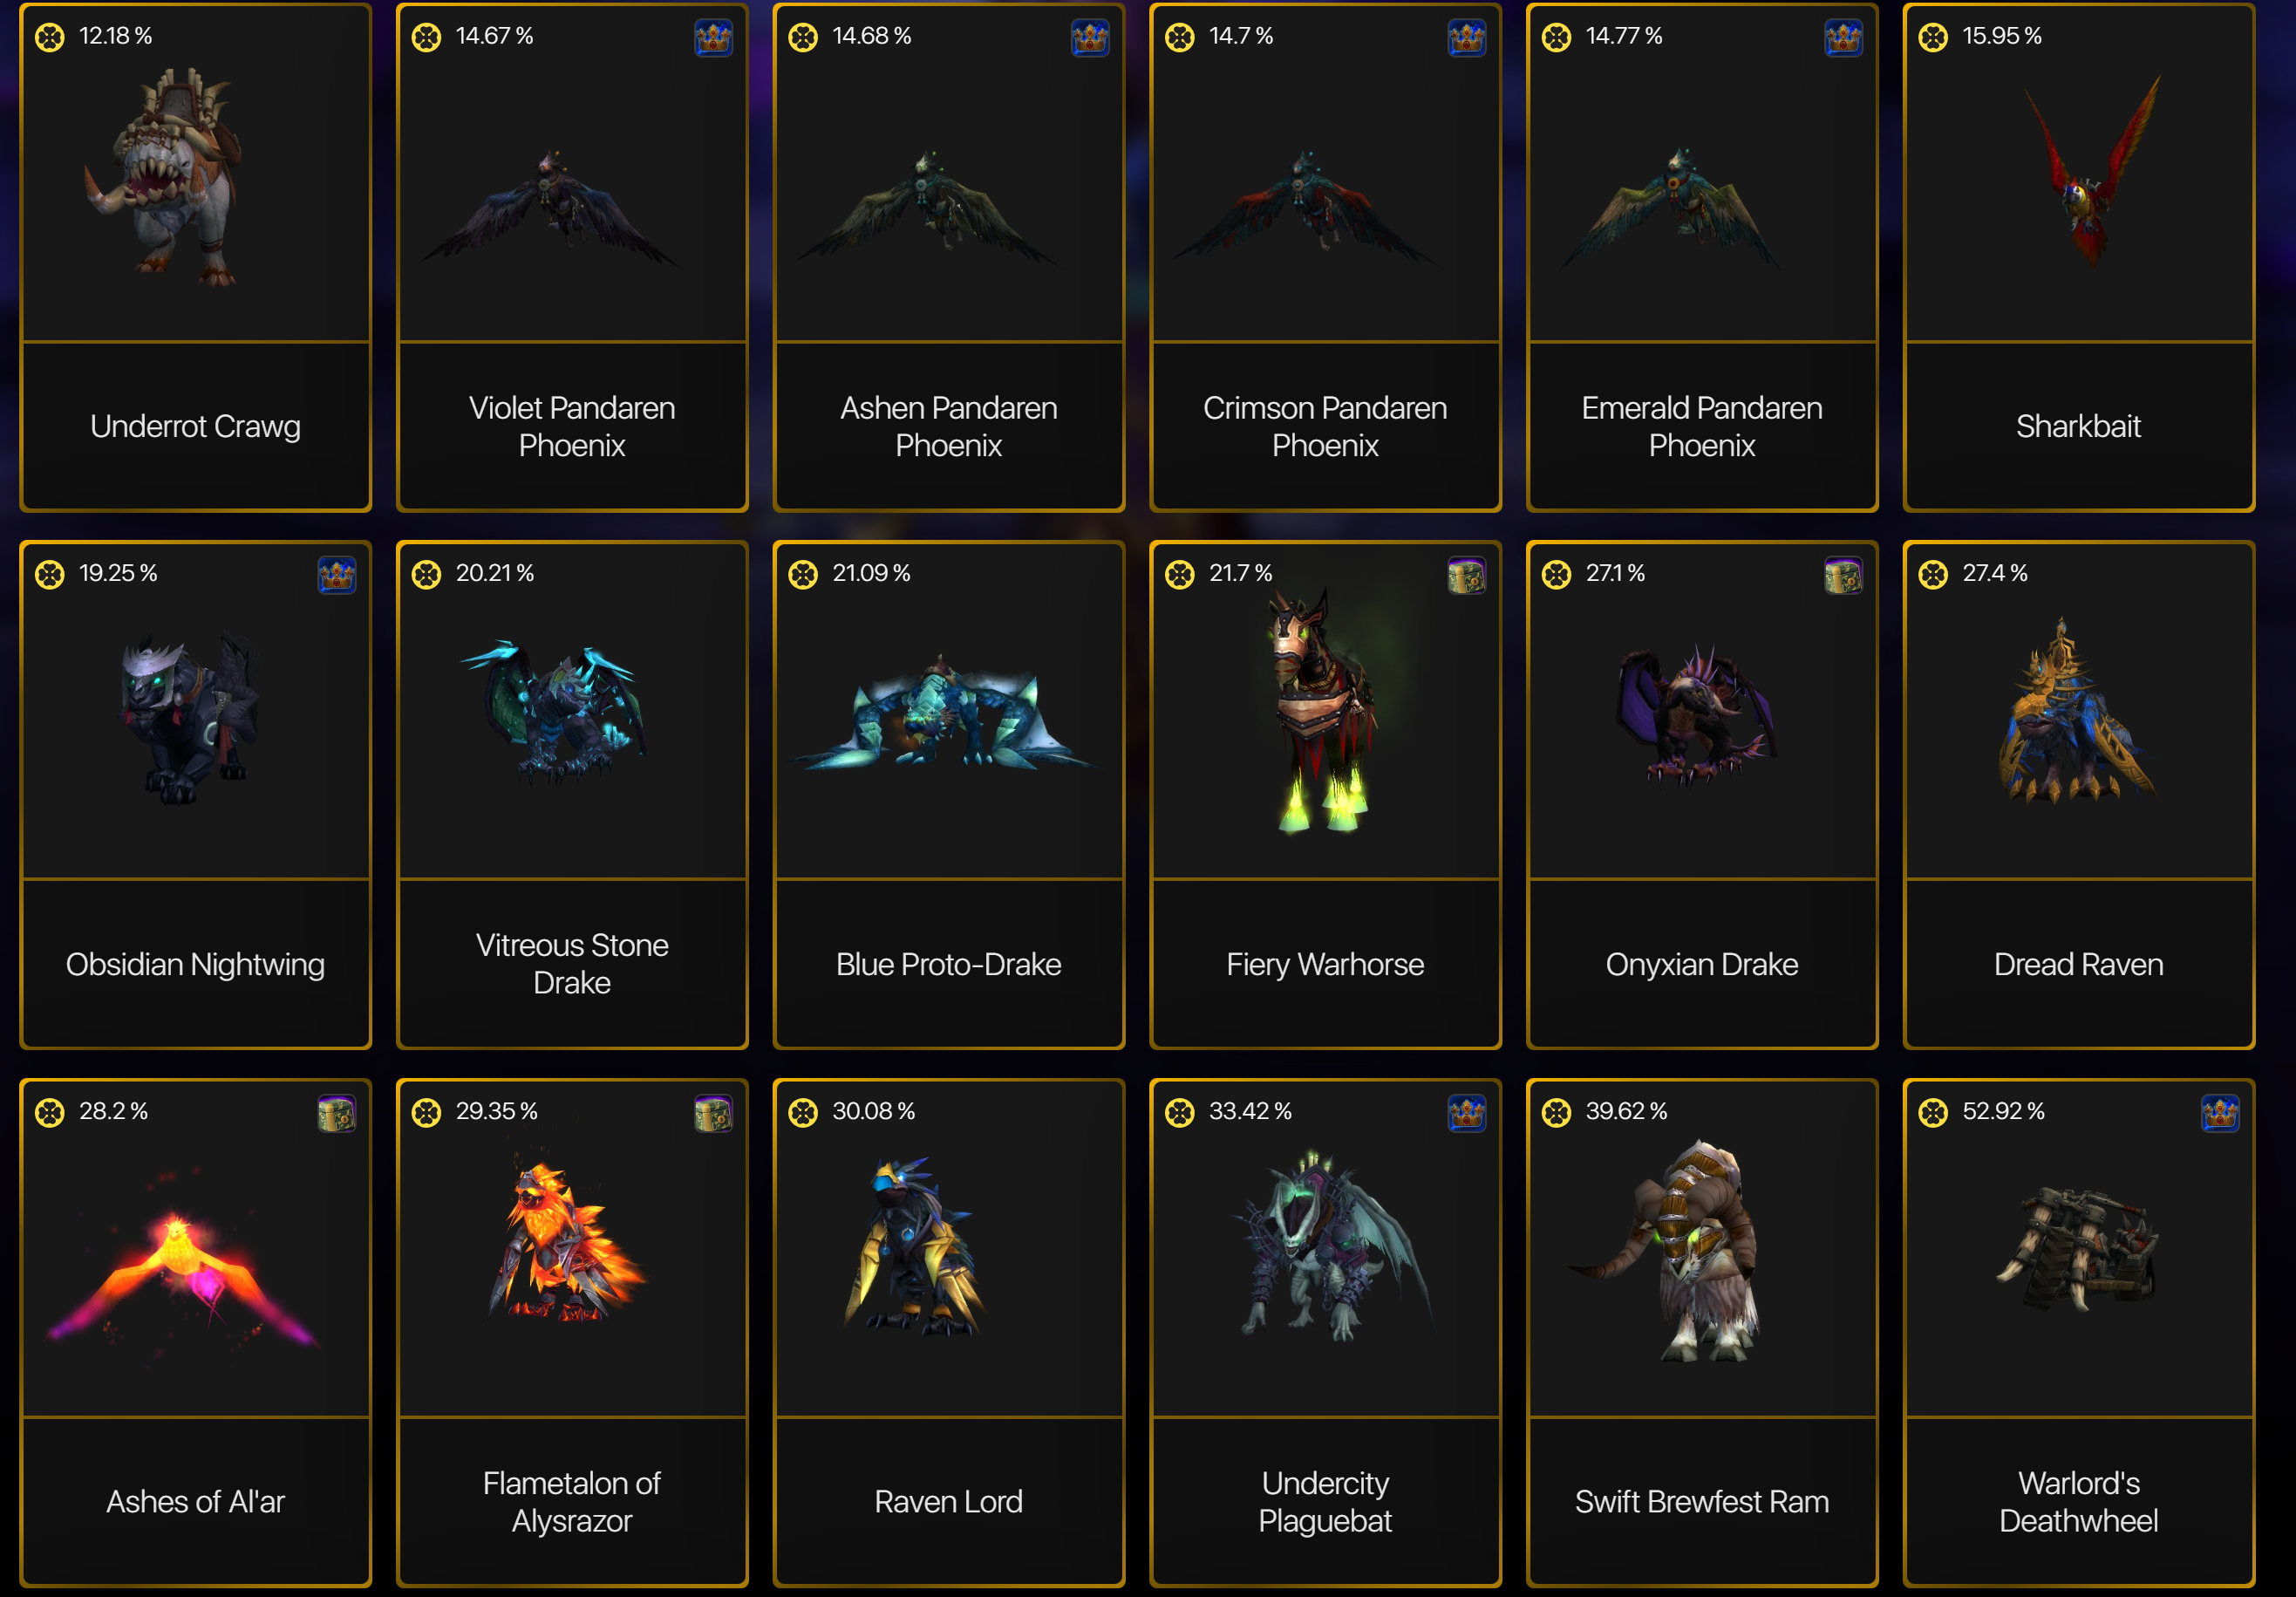
Task: Click the chest badge on Ashes of Al'ar
Action: pos(337,1113)
